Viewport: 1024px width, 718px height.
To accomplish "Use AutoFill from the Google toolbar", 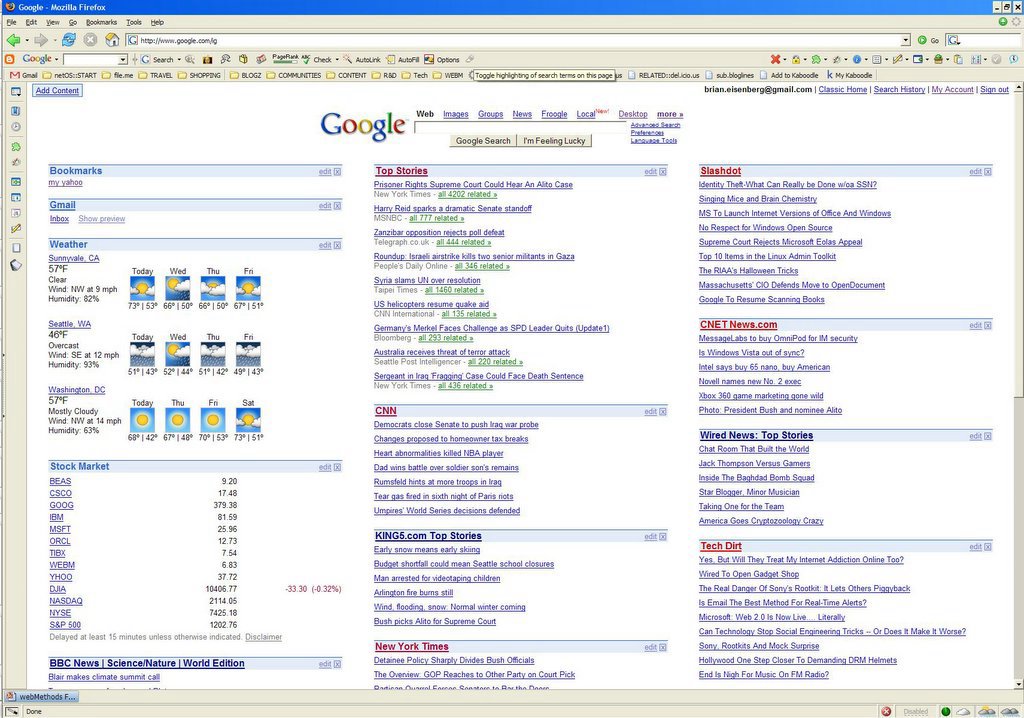I will click(x=403, y=59).
